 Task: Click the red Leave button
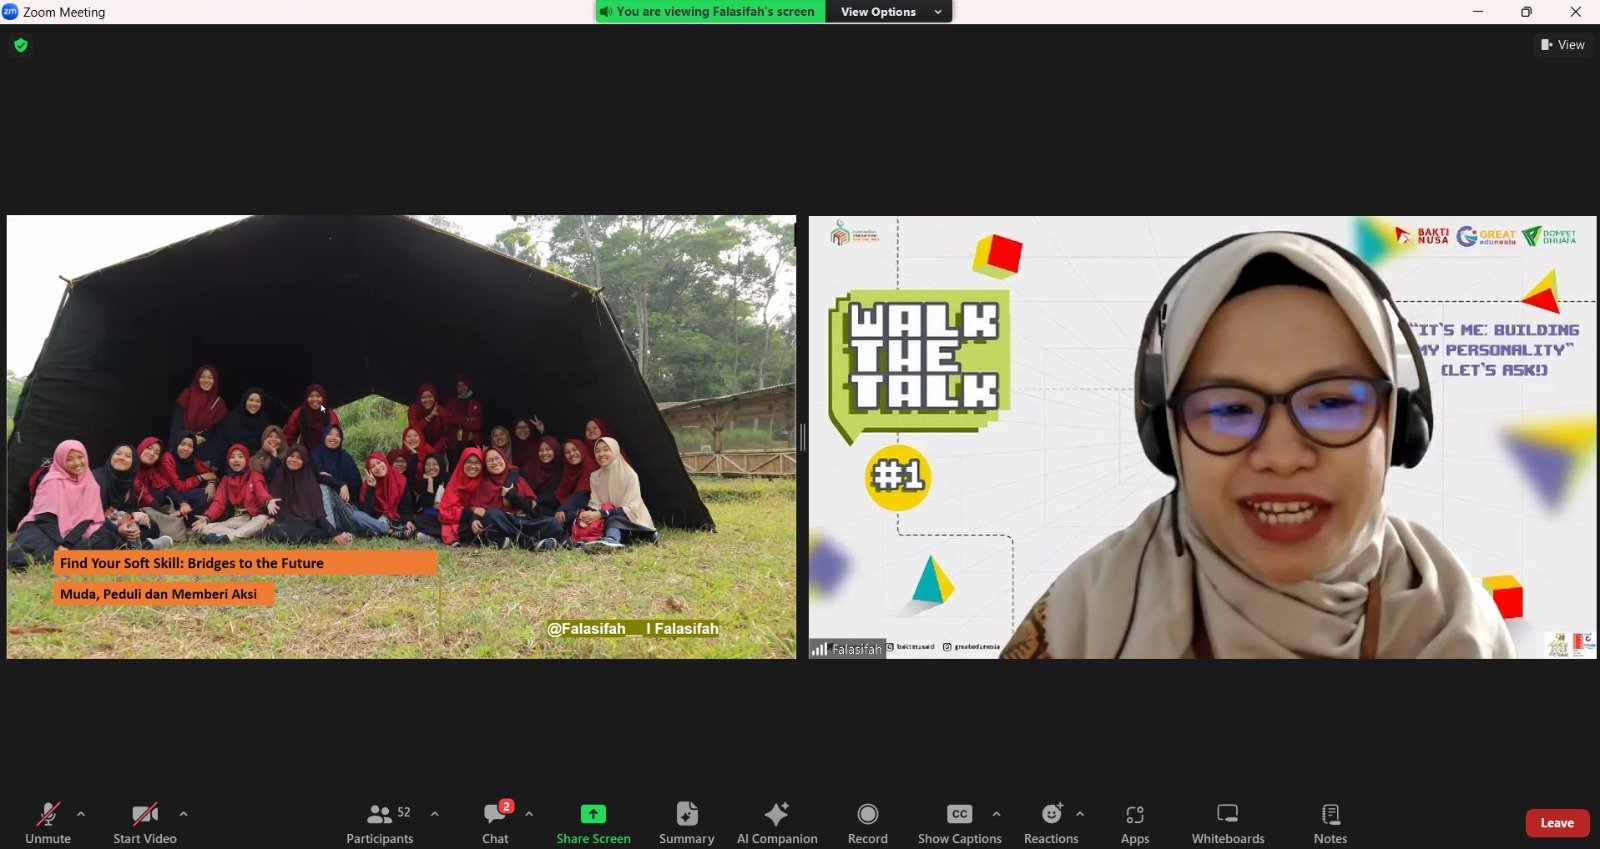coord(1556,823)
